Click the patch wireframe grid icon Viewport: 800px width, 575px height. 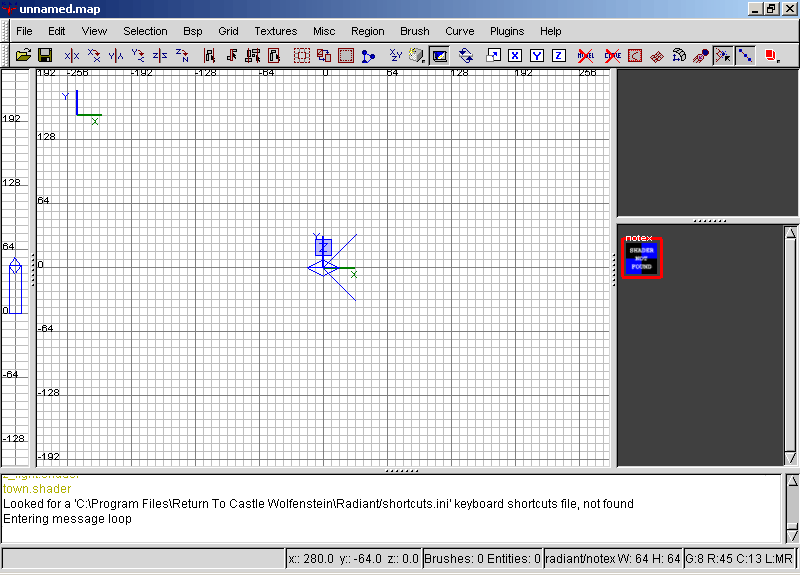pos(657,55)
